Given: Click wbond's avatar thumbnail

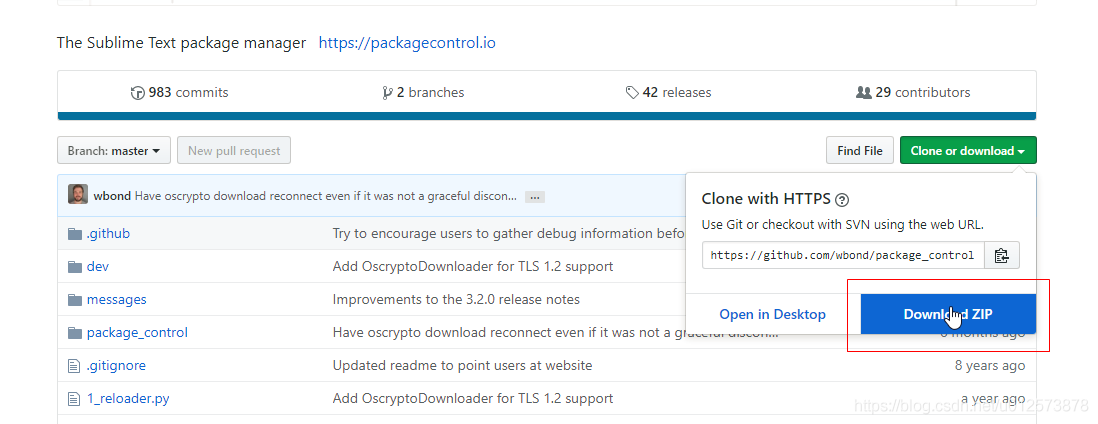Looking at the screenshot, I should tap(78, 194).
